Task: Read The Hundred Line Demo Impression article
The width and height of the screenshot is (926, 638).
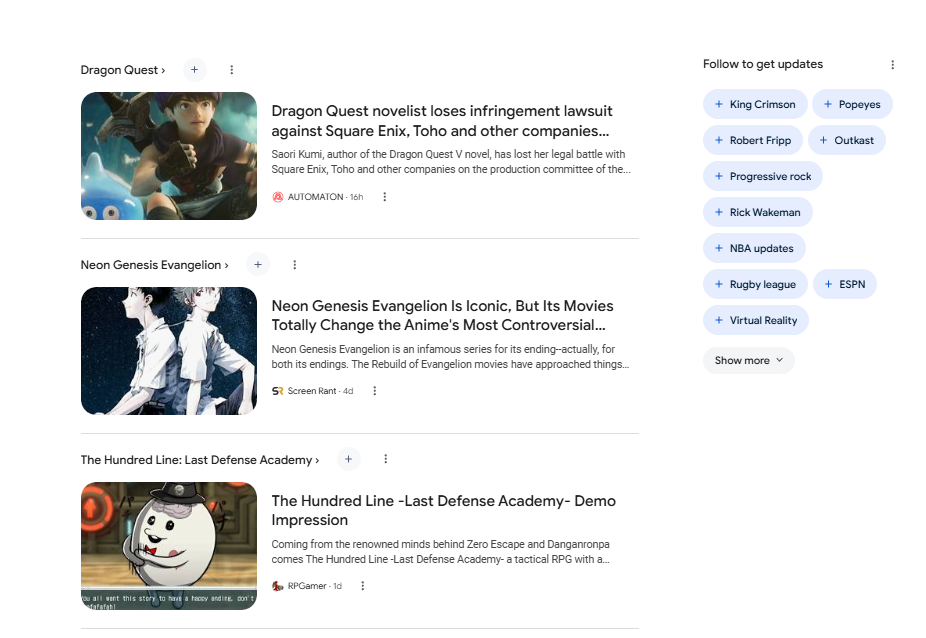Action: click(443, 510)
